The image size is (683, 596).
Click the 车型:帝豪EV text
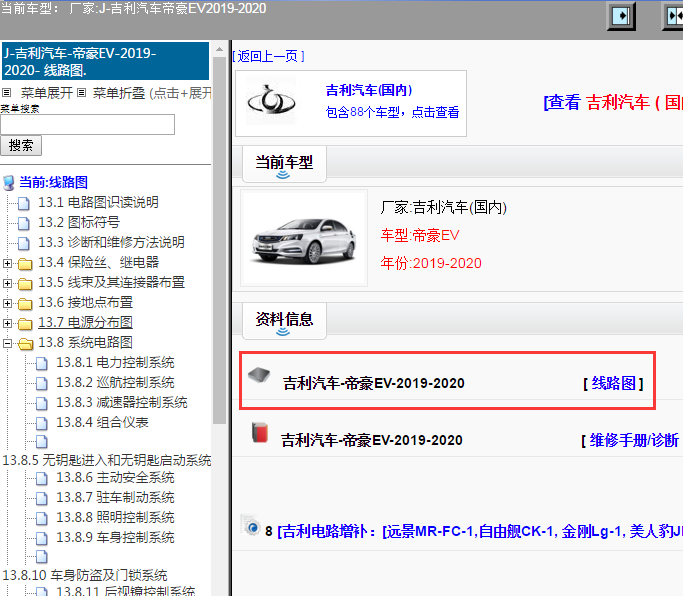click(x=420, y=236)
